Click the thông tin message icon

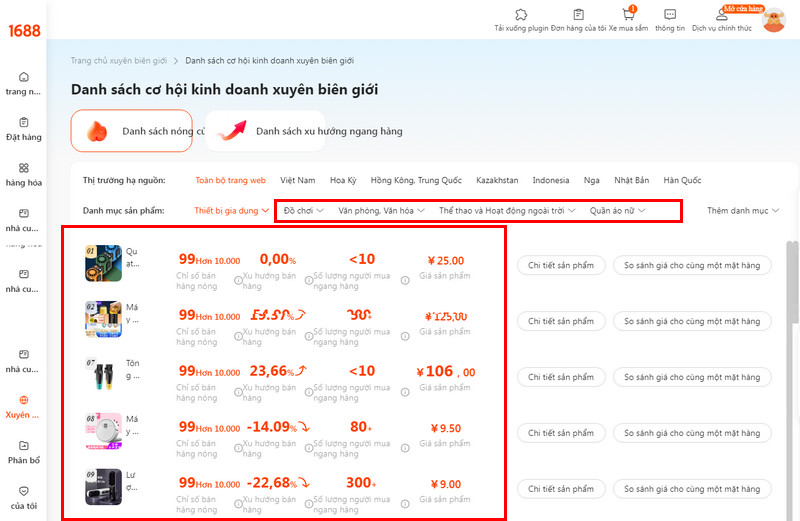click(670, 15)
